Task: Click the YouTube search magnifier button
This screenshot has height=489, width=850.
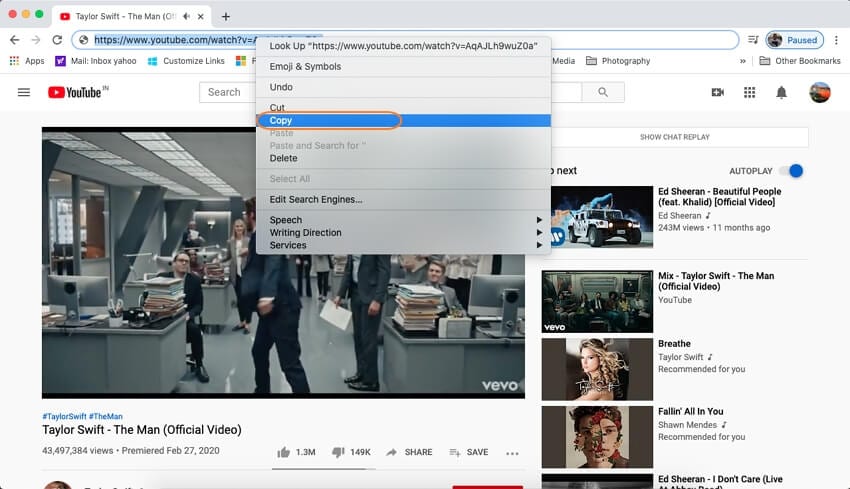Action: 603,92
